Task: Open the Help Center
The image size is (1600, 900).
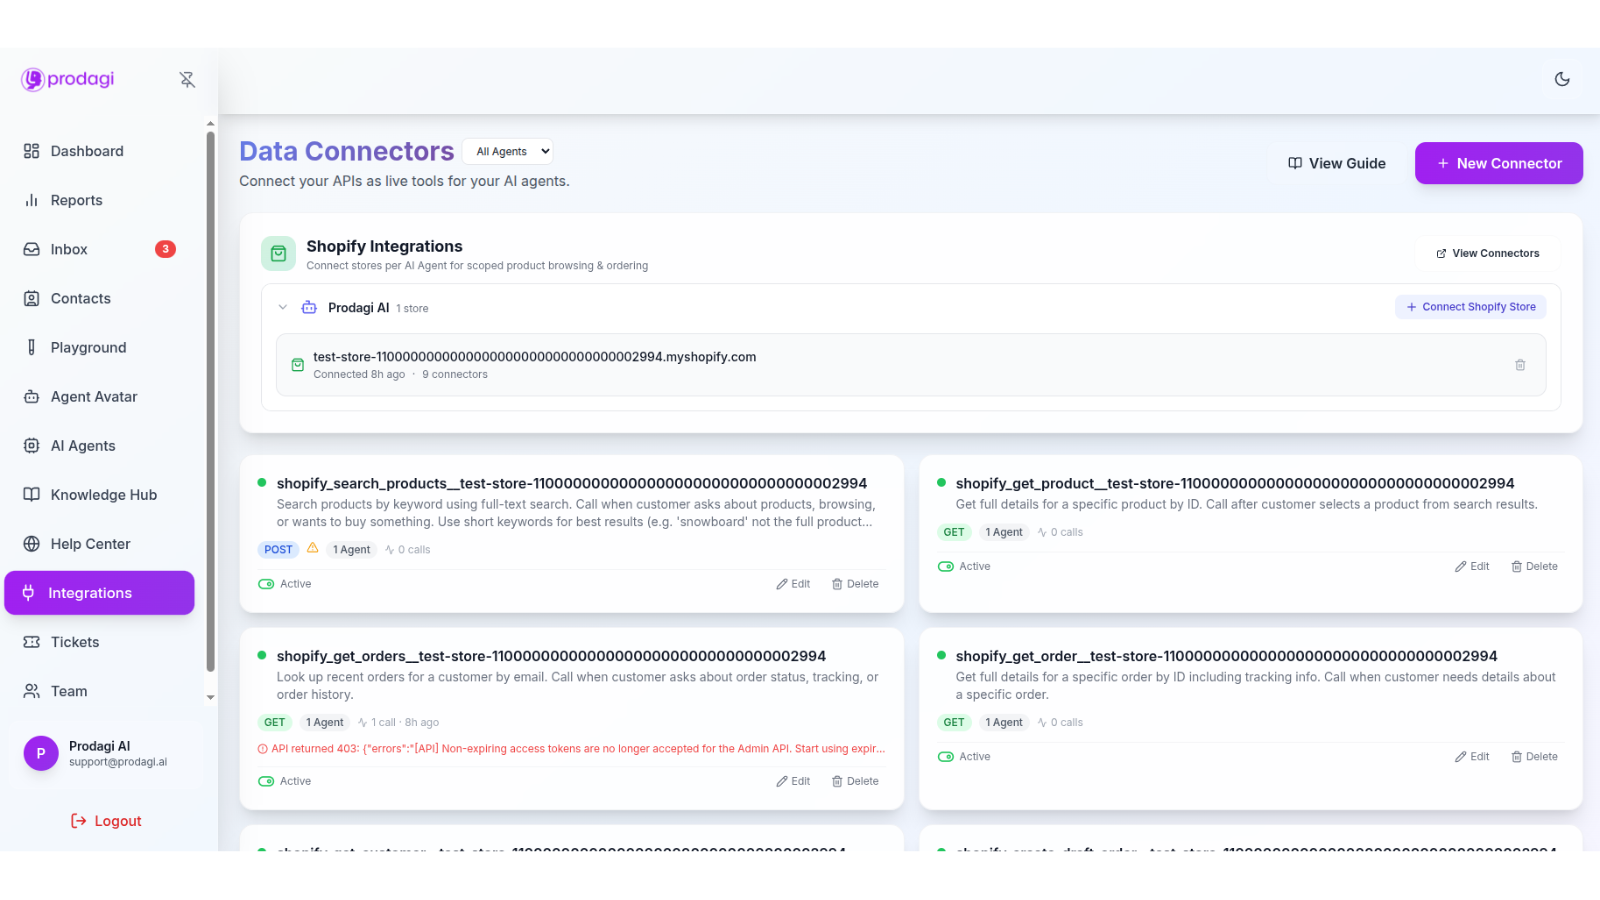Action: click(100, 543)
